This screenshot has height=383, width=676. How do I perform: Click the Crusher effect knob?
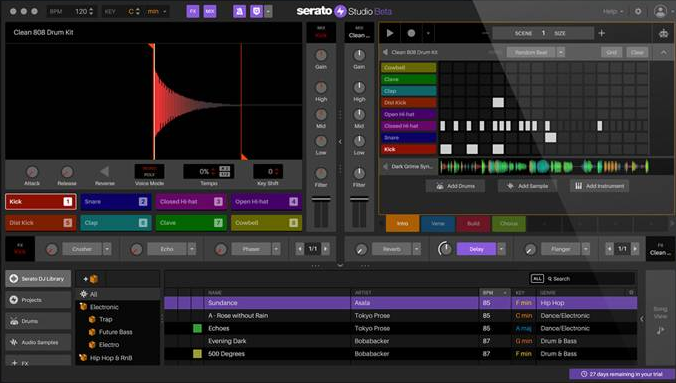51,249
